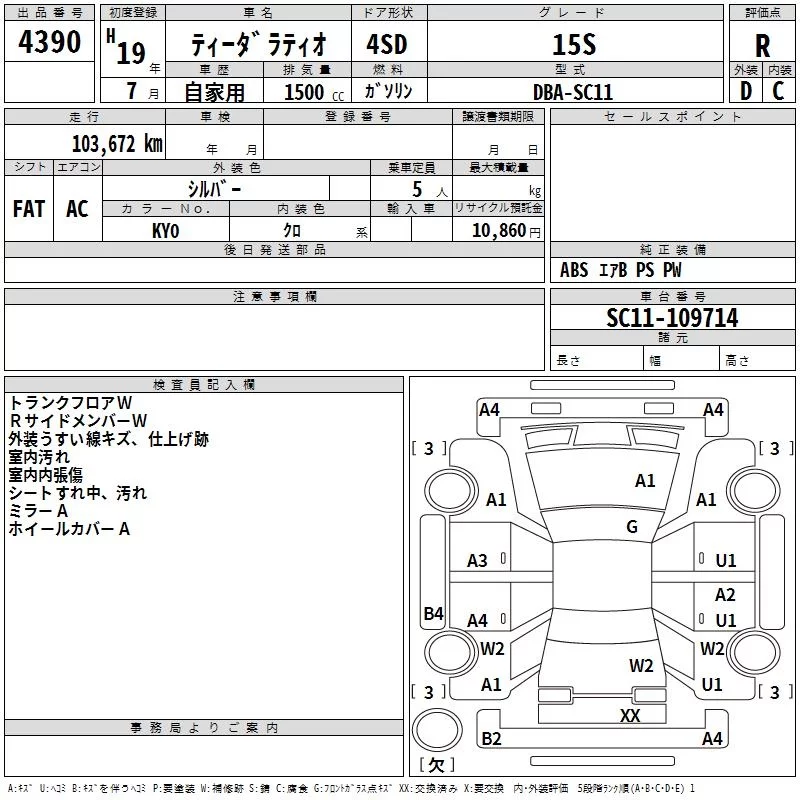Screen dimensions: 800x800
Task: Select the 車台番号 header
Action: [672, 296]
